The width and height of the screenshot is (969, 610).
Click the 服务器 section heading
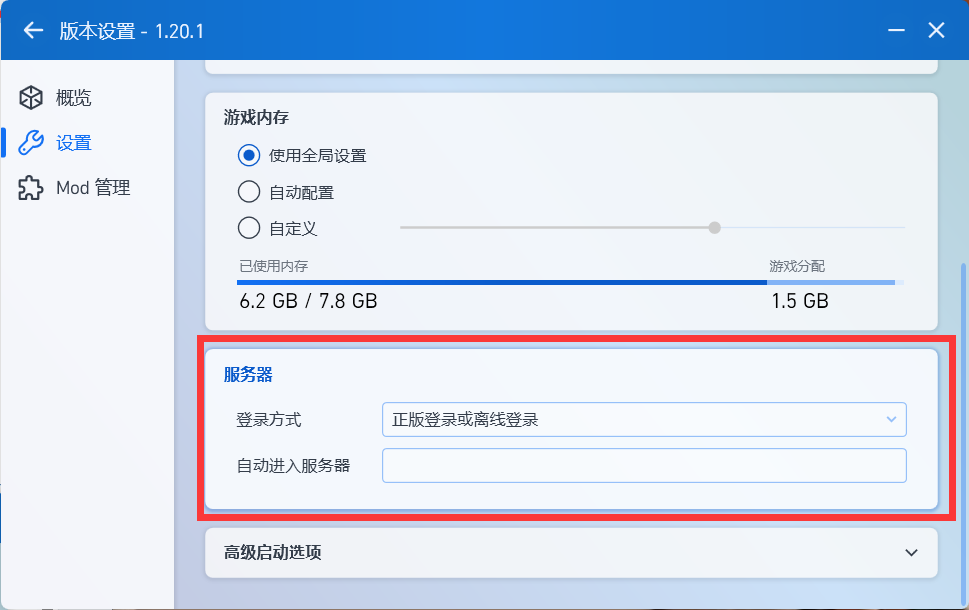point(248,375)
